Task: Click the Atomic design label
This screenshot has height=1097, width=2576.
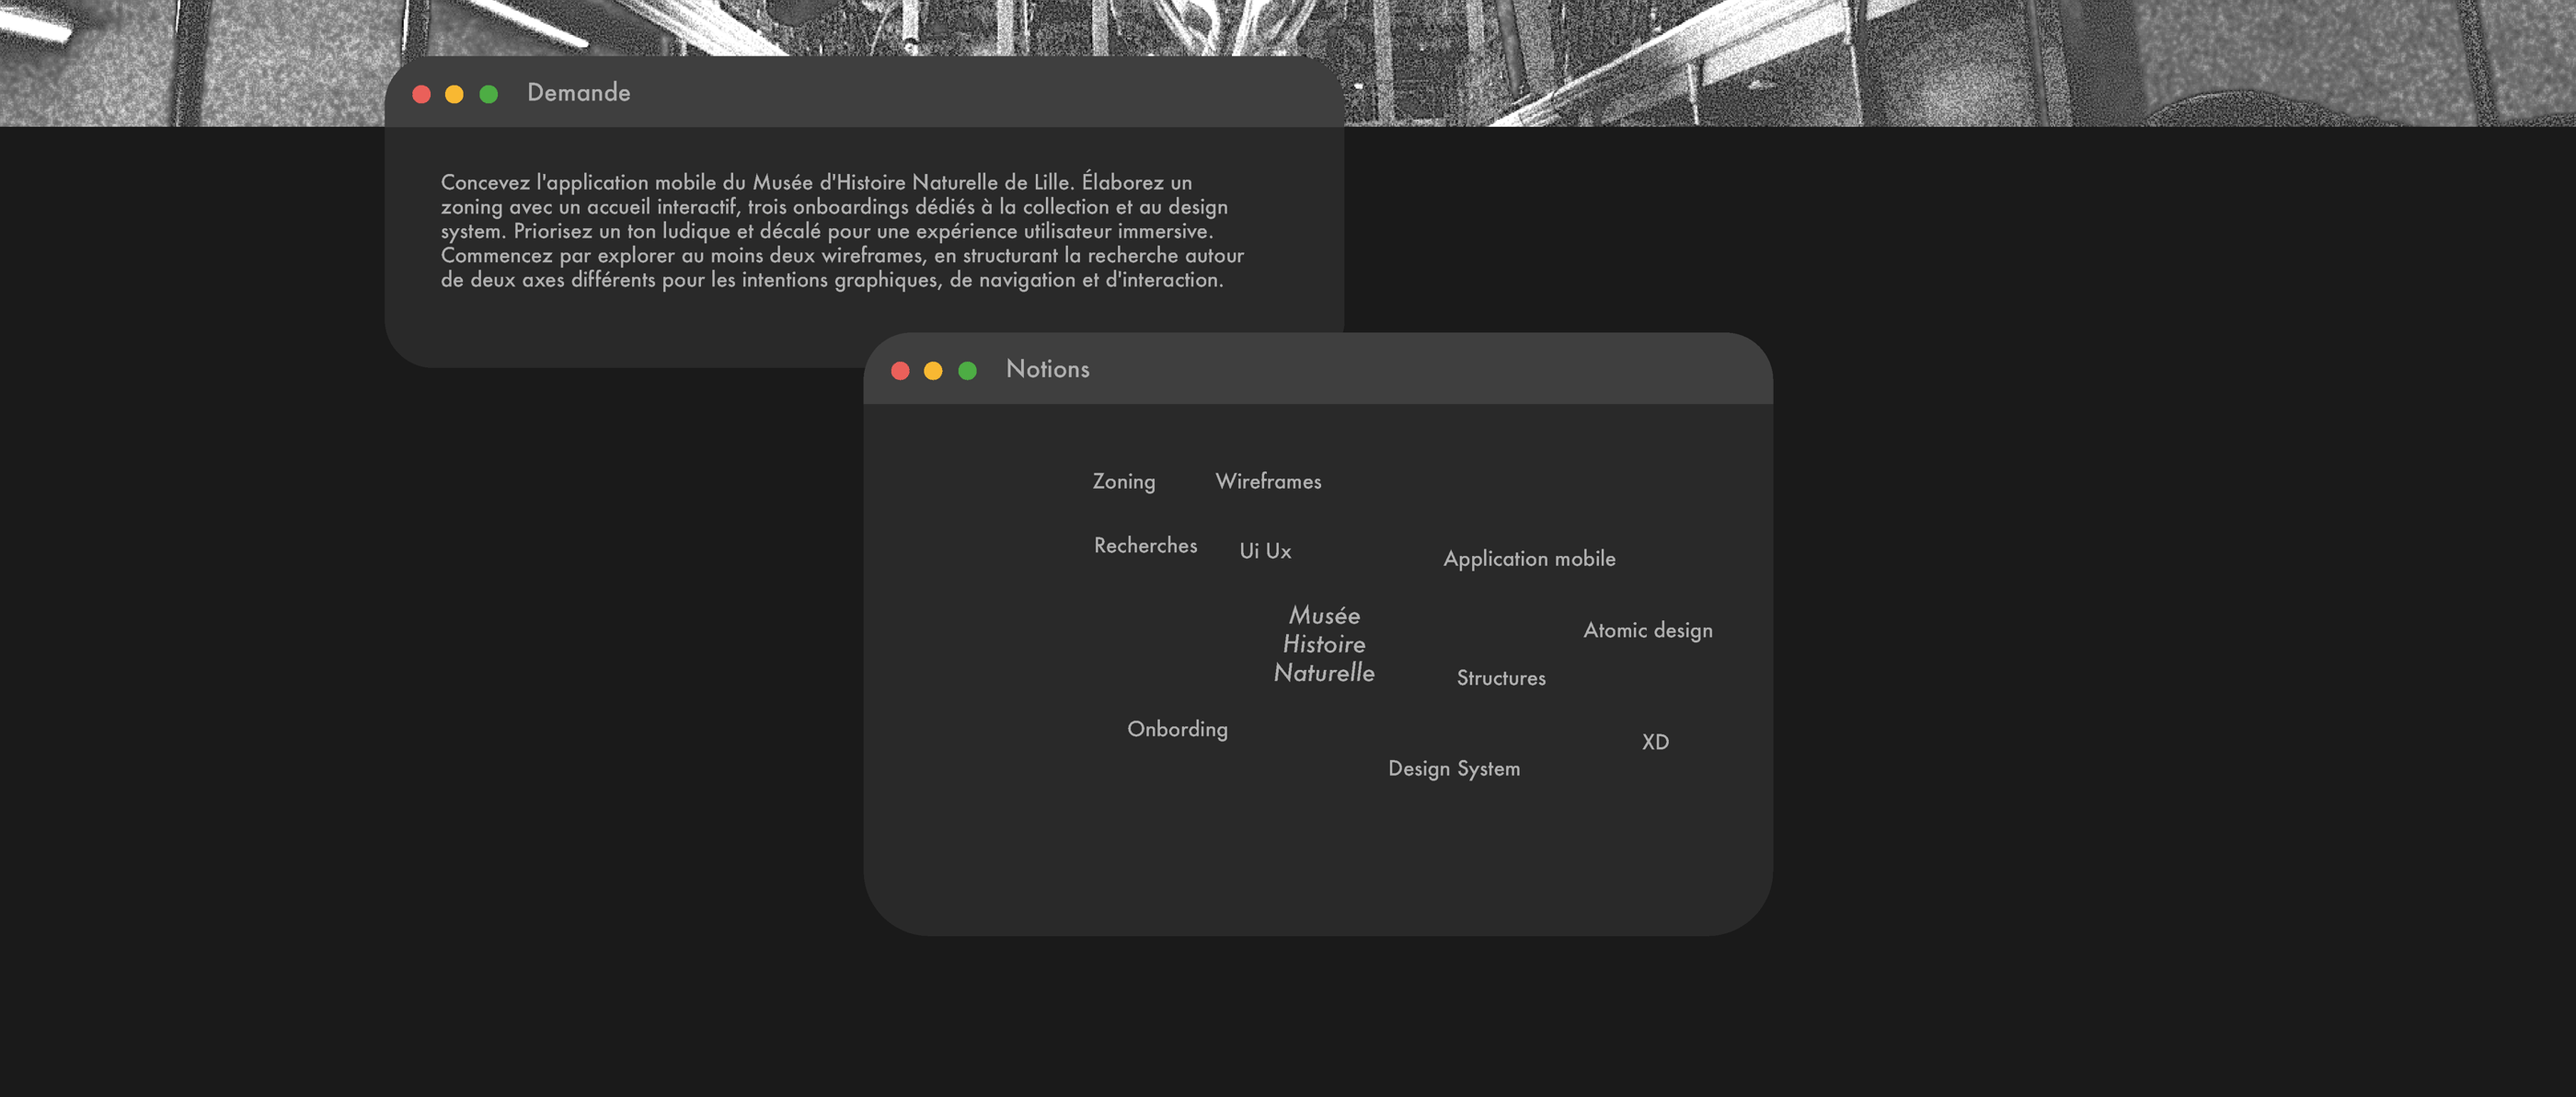Action: [1647, 631]
